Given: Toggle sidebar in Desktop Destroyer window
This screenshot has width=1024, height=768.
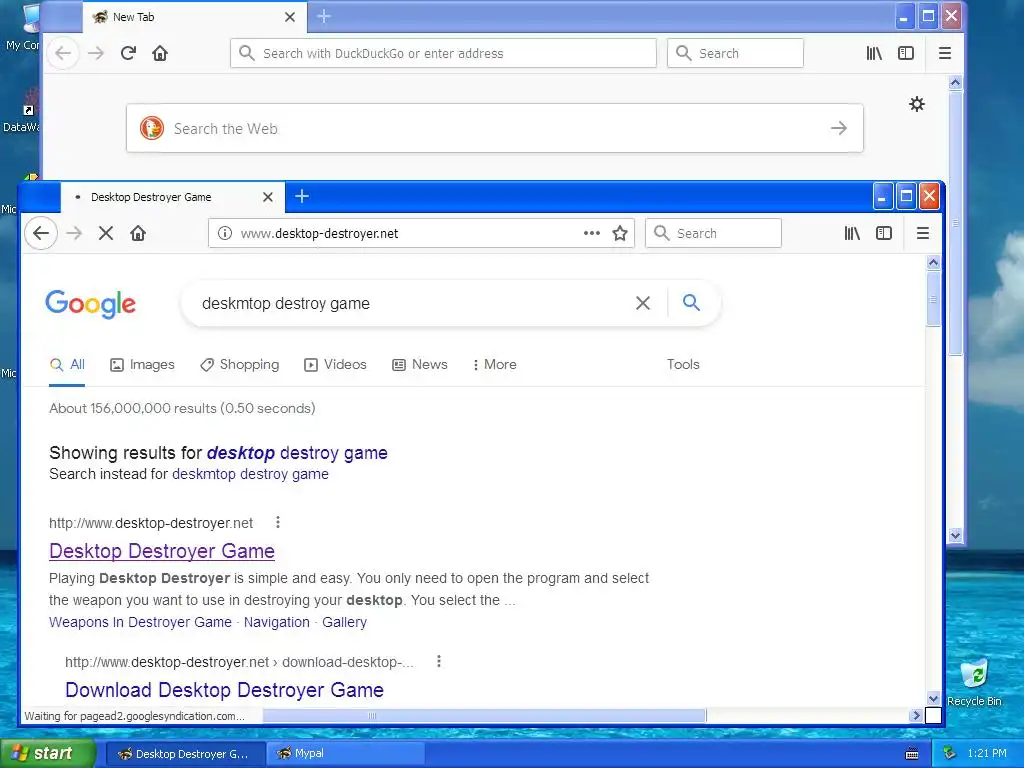Looking at the screenshot, I should click(x=884, y=233).
